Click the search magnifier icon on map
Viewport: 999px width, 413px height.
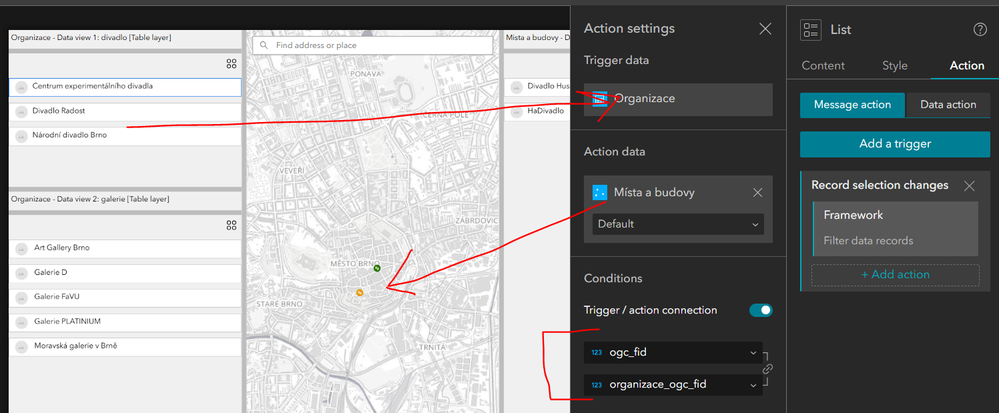[263, 45]
